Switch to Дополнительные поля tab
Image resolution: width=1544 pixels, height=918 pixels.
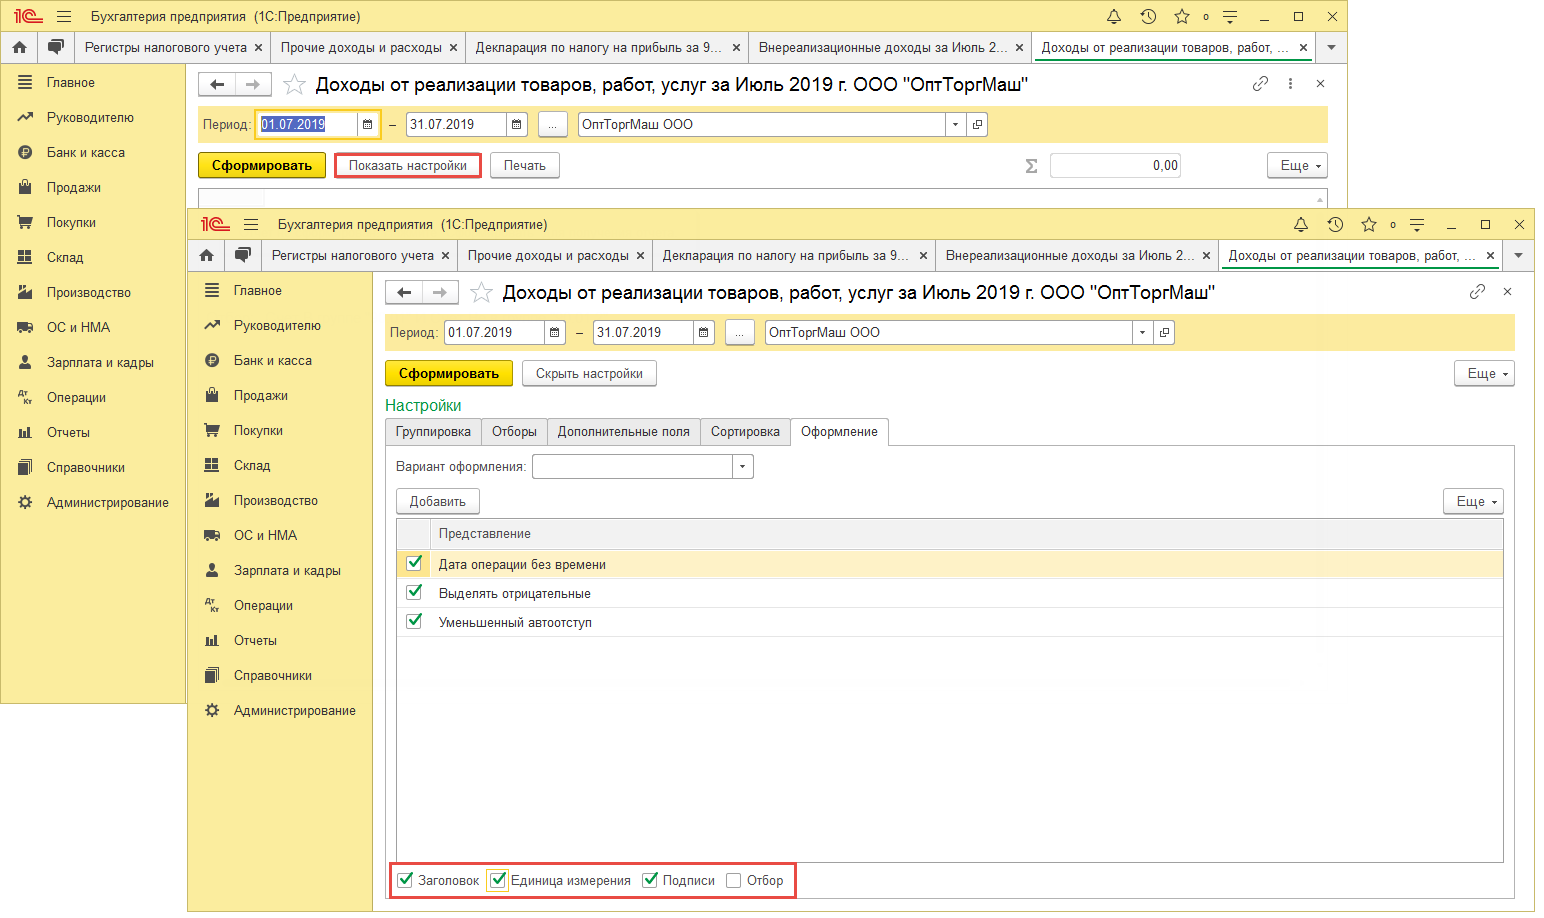coord(624,432)
